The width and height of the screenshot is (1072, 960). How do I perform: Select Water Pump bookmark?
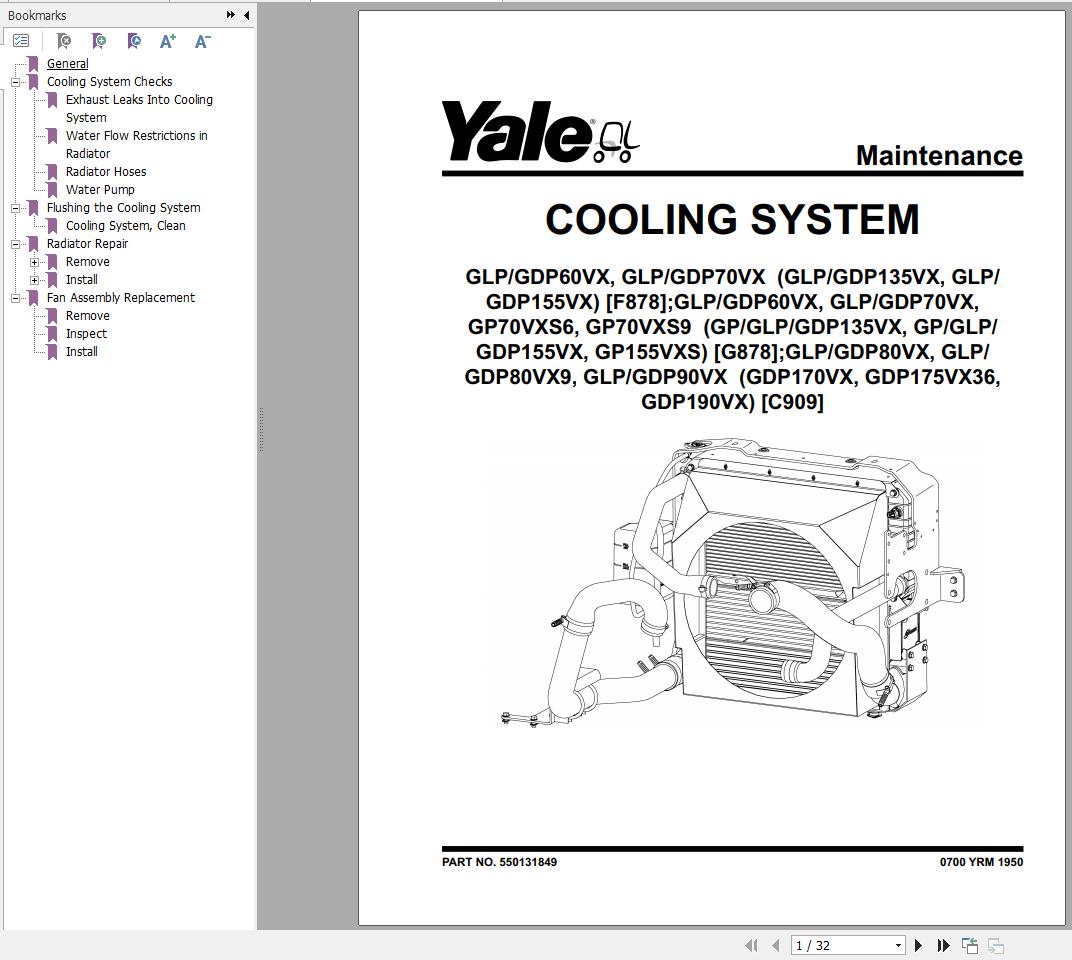[x=100, y=189]
